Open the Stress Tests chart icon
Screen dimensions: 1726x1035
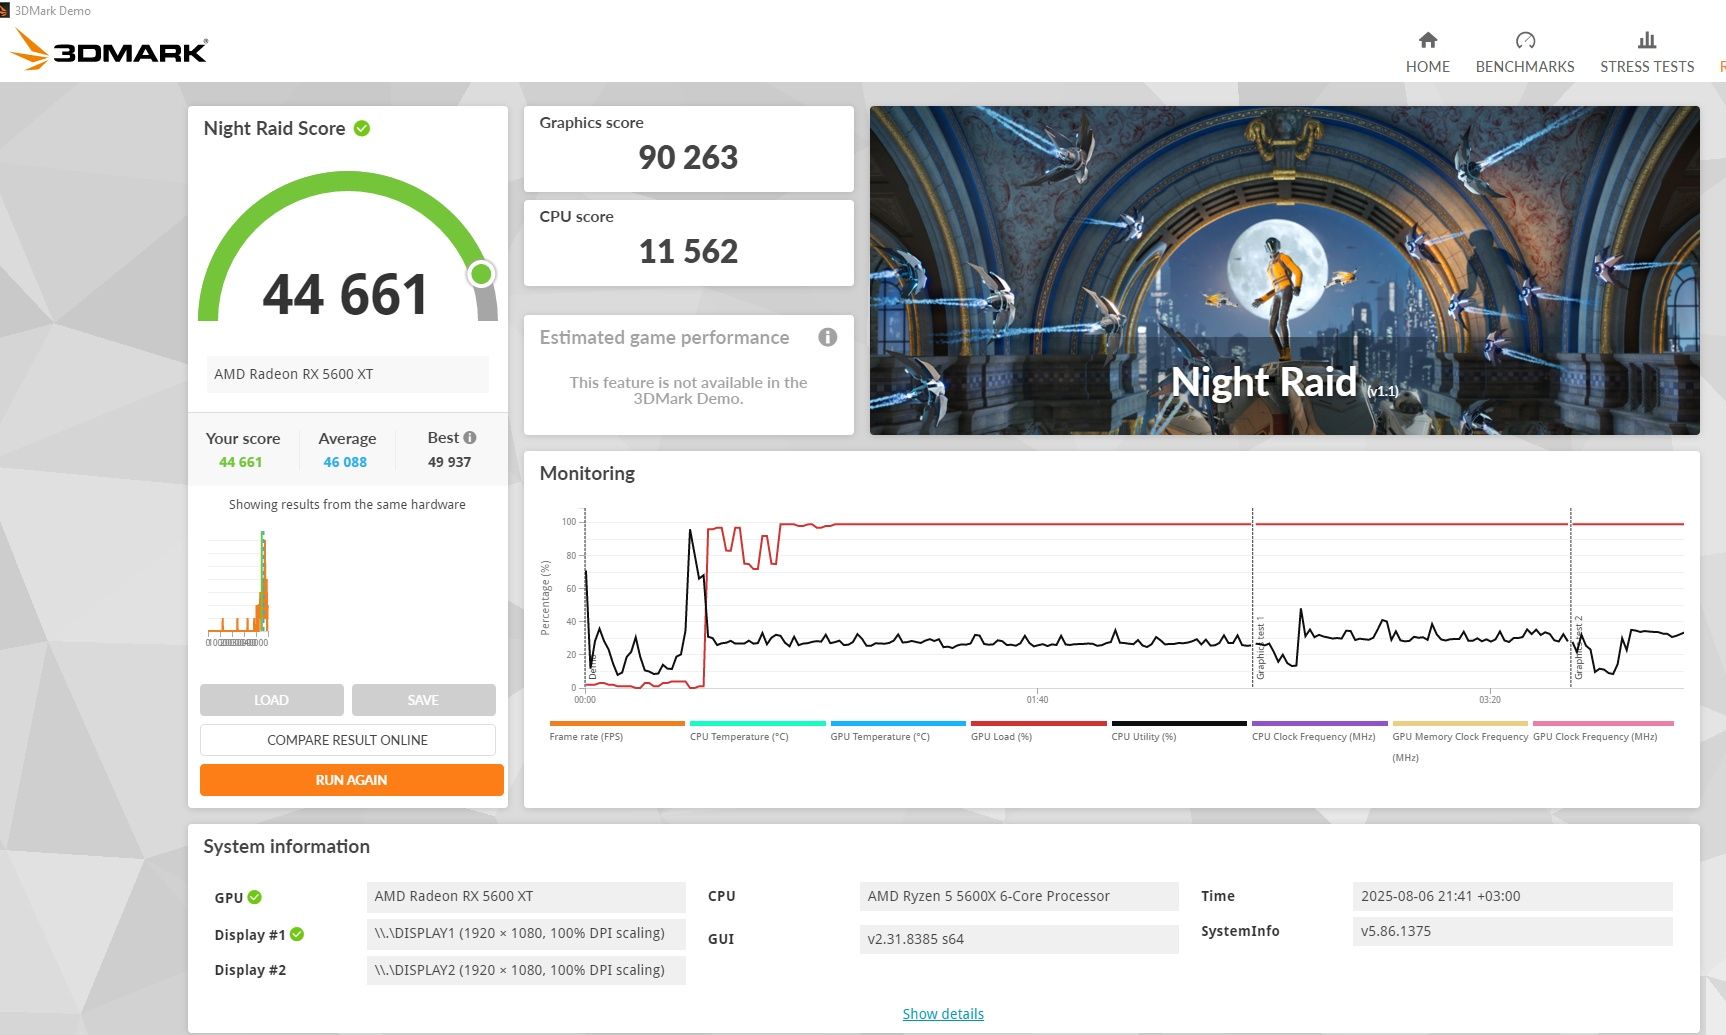[1647, 40]
